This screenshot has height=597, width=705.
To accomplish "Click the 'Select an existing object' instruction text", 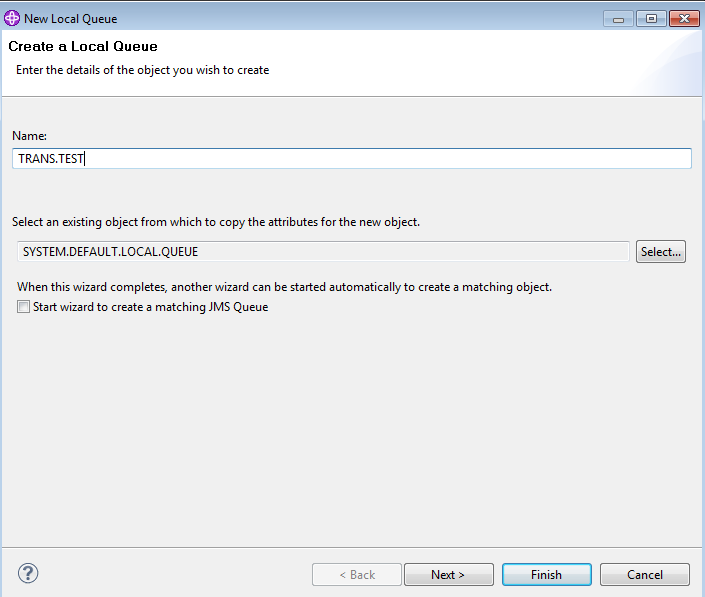I will pyautogui.click(x=216, y=222).
